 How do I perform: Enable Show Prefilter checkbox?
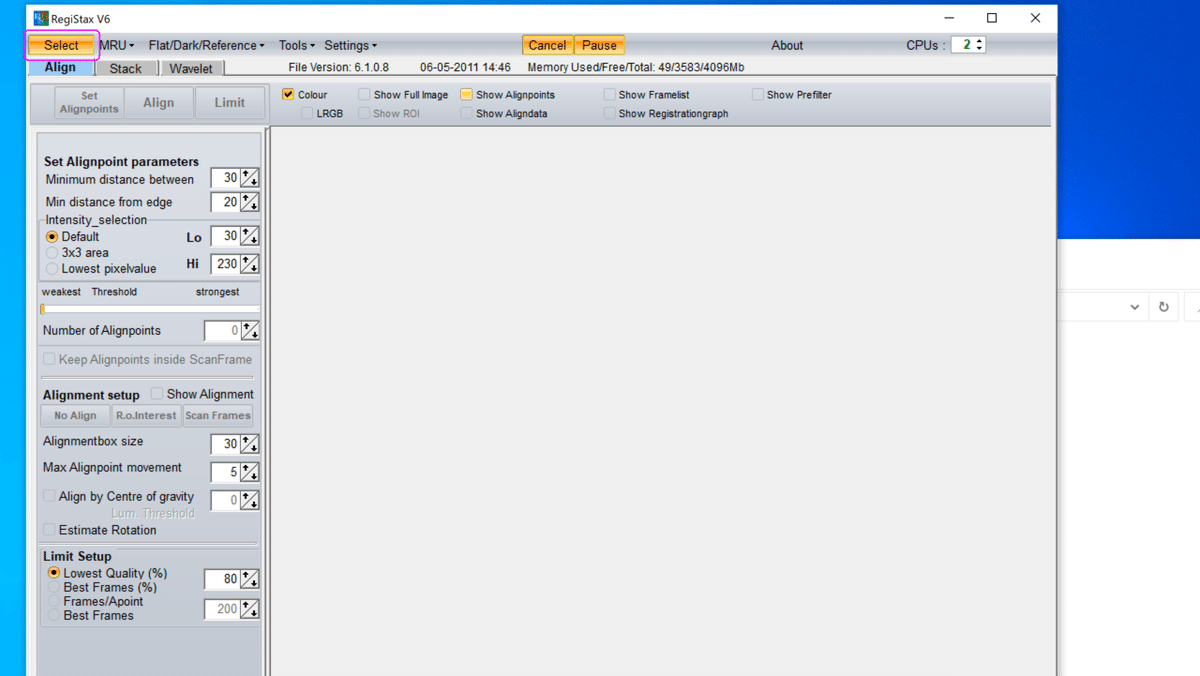pyautogui.click(x=758, y=95)
